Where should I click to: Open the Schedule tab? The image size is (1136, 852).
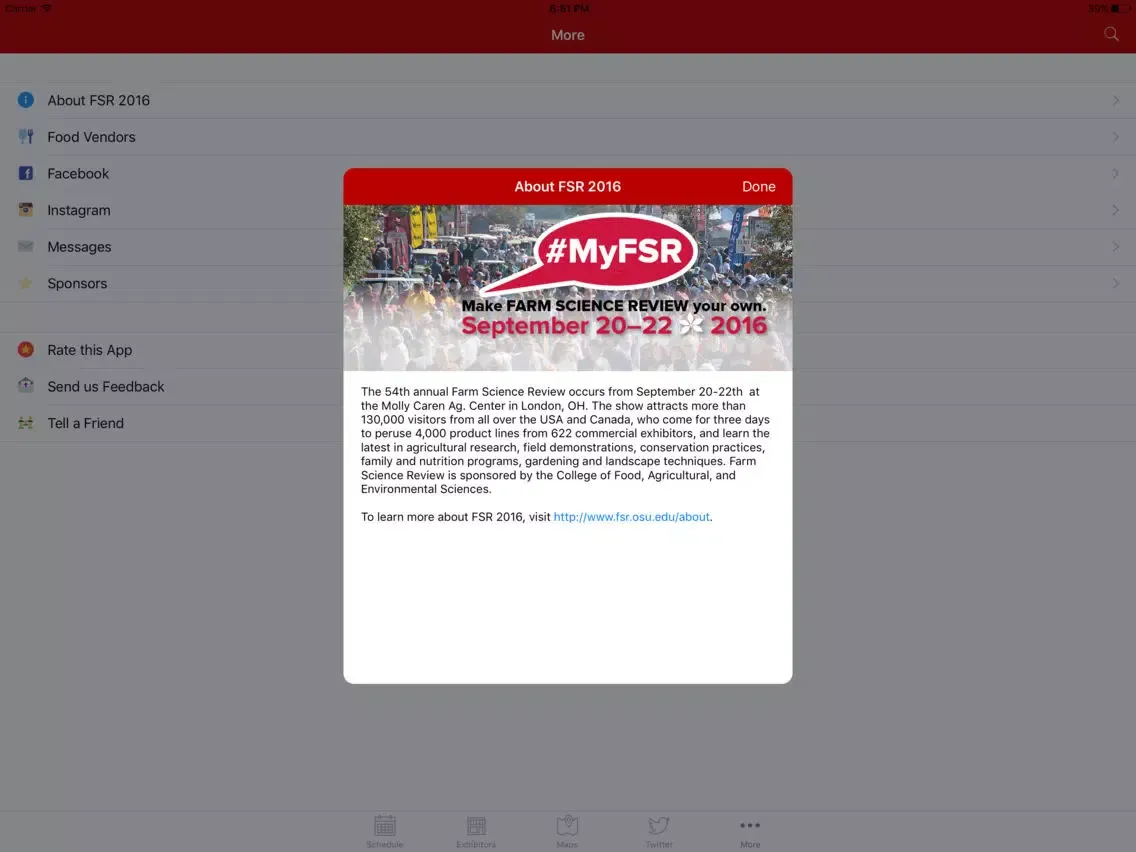tap(385, 831)
